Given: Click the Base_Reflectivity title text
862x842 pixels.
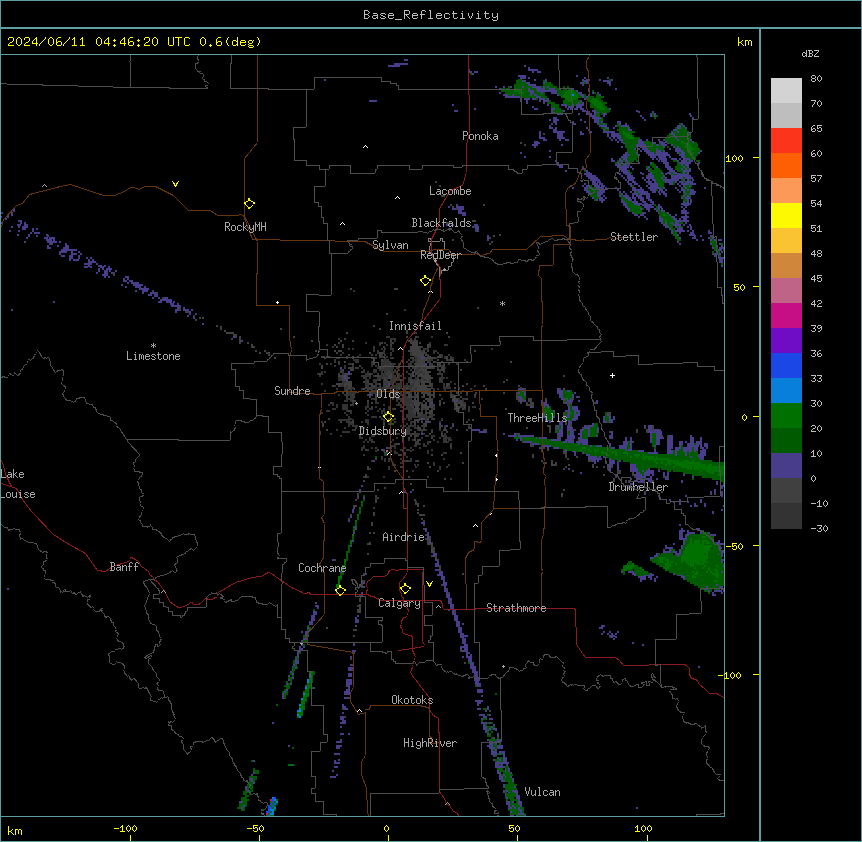Looking at the screenshot, I should [x=431, y=15].
